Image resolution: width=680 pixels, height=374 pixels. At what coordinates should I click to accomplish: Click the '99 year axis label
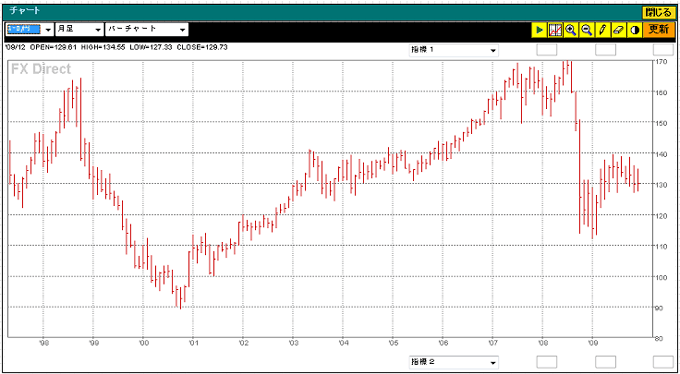pyautogui.click(x=94, y=343)
